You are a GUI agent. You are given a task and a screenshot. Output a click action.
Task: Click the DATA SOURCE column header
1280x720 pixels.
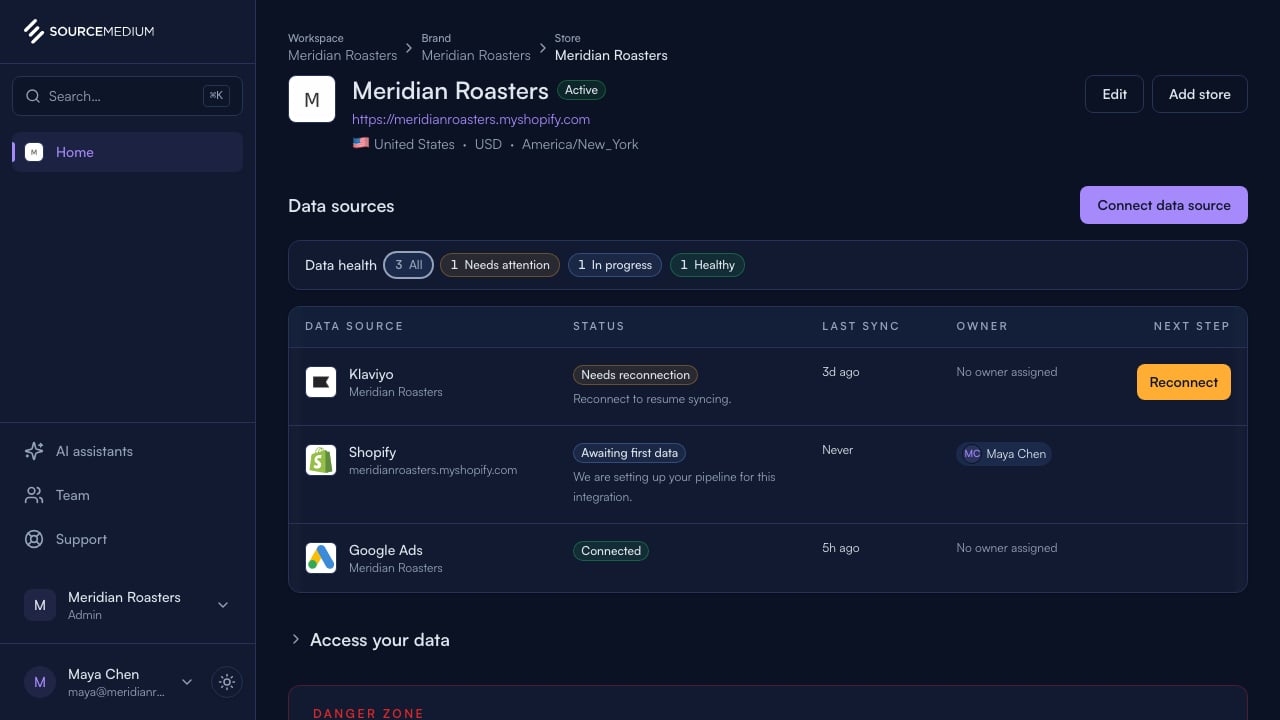pyautogui.click(x=354, y=326)
